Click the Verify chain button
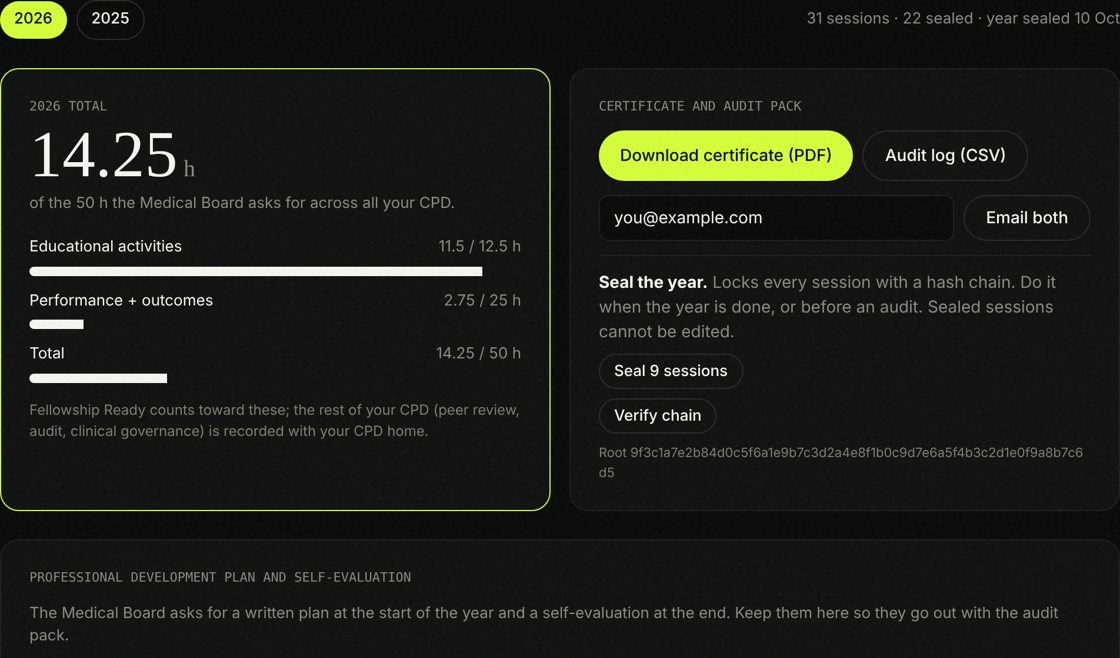The image size is (1120, 658). pyautogui.click(x=657, y=416)
